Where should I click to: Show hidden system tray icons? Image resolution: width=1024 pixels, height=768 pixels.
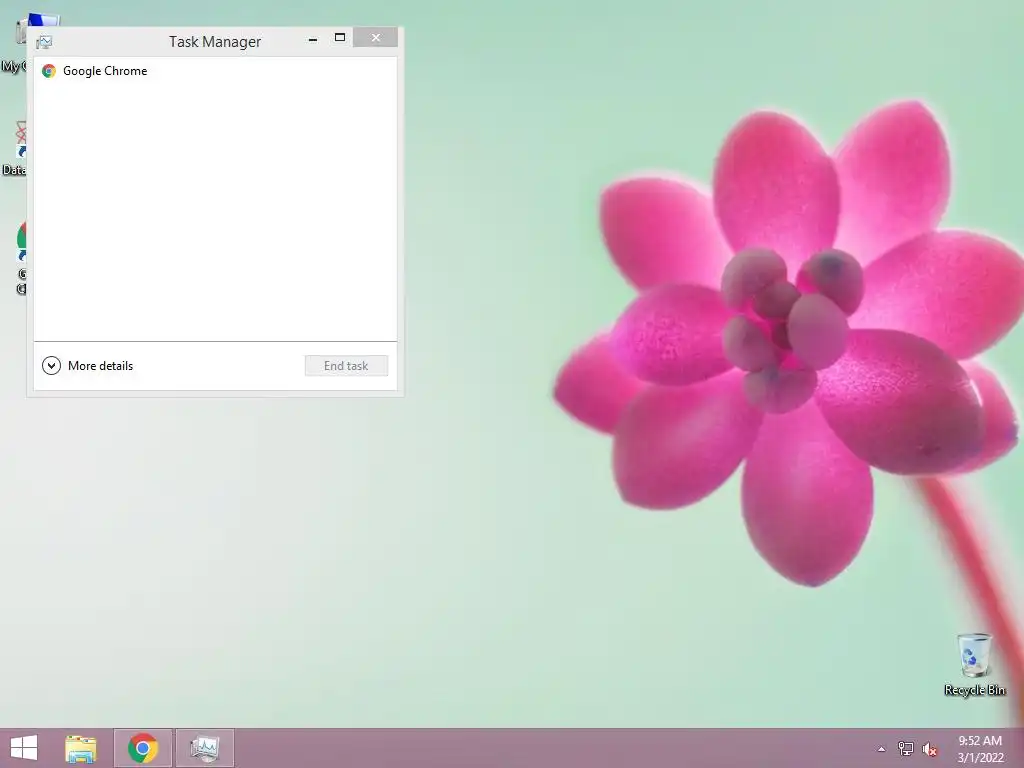882,749
